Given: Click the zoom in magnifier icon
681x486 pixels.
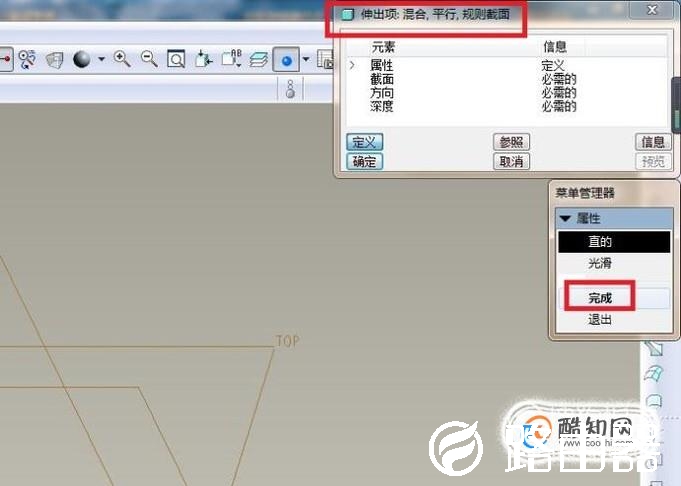Looking at the screenshot, I should coord(122,59).
